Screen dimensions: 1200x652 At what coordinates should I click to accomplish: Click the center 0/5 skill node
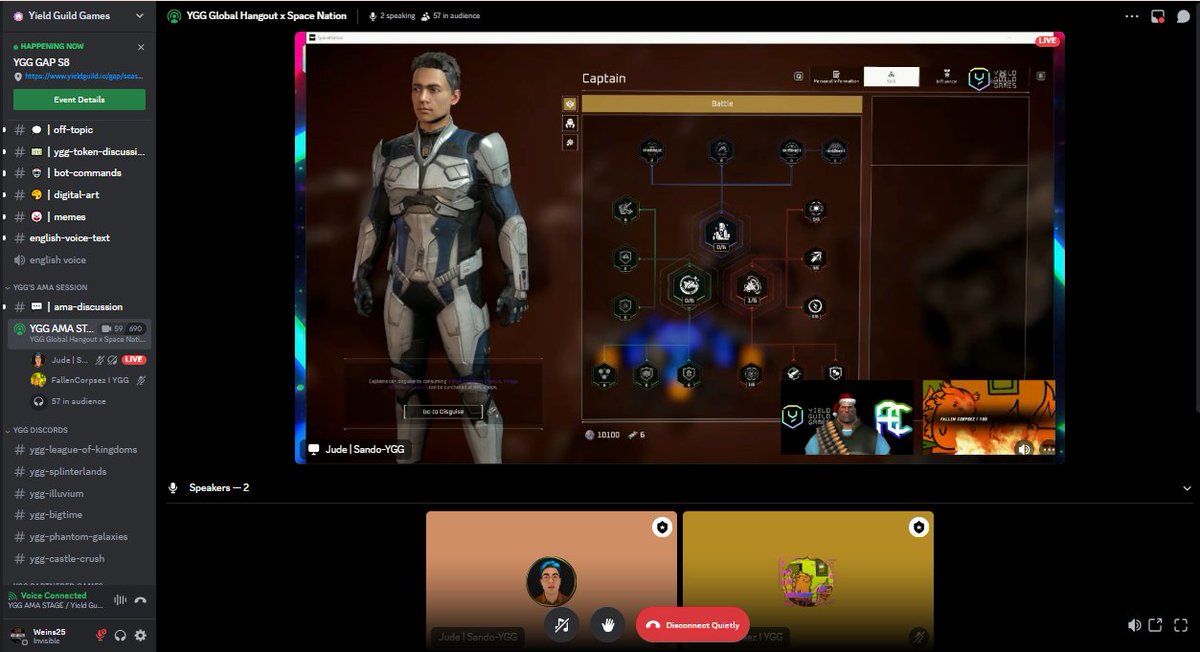pos(689,287)
